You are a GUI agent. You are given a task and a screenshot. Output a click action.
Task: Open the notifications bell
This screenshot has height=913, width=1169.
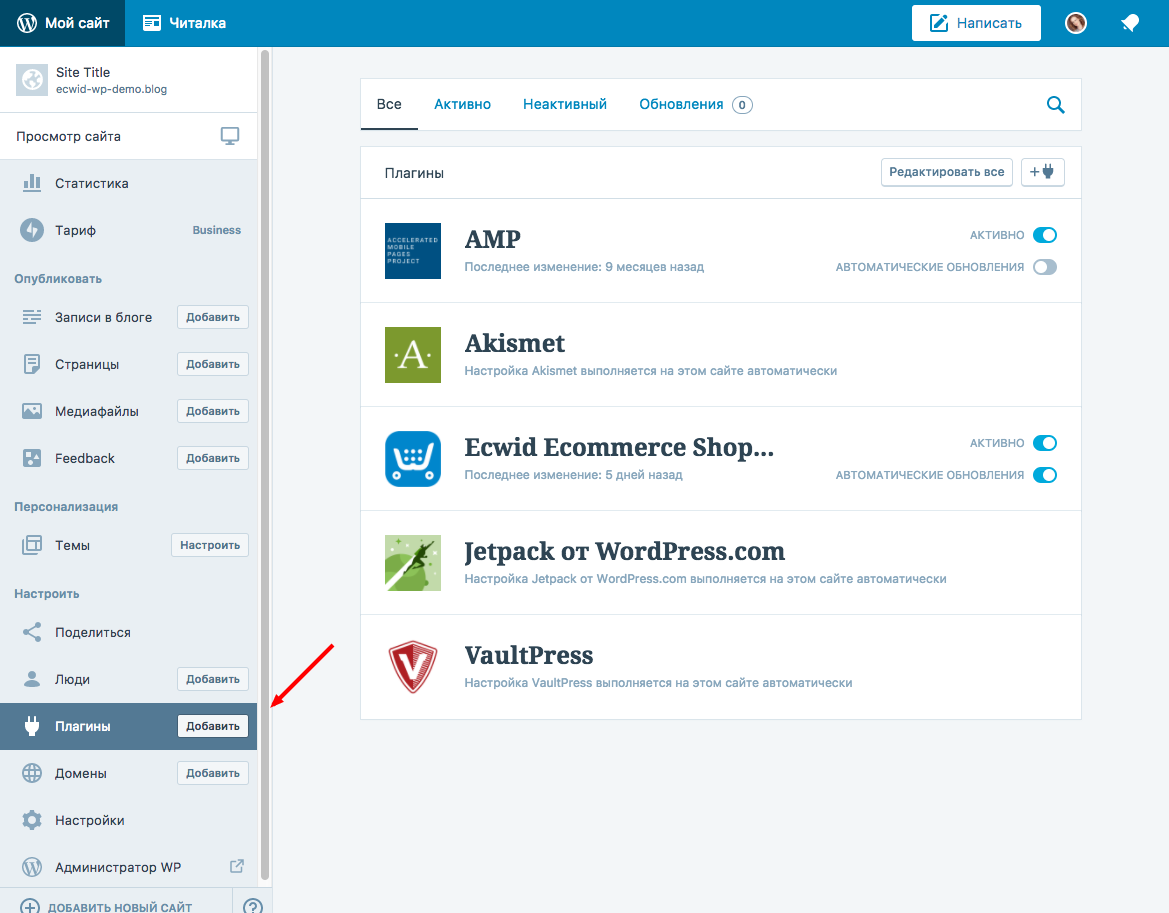pos(1130,23)
